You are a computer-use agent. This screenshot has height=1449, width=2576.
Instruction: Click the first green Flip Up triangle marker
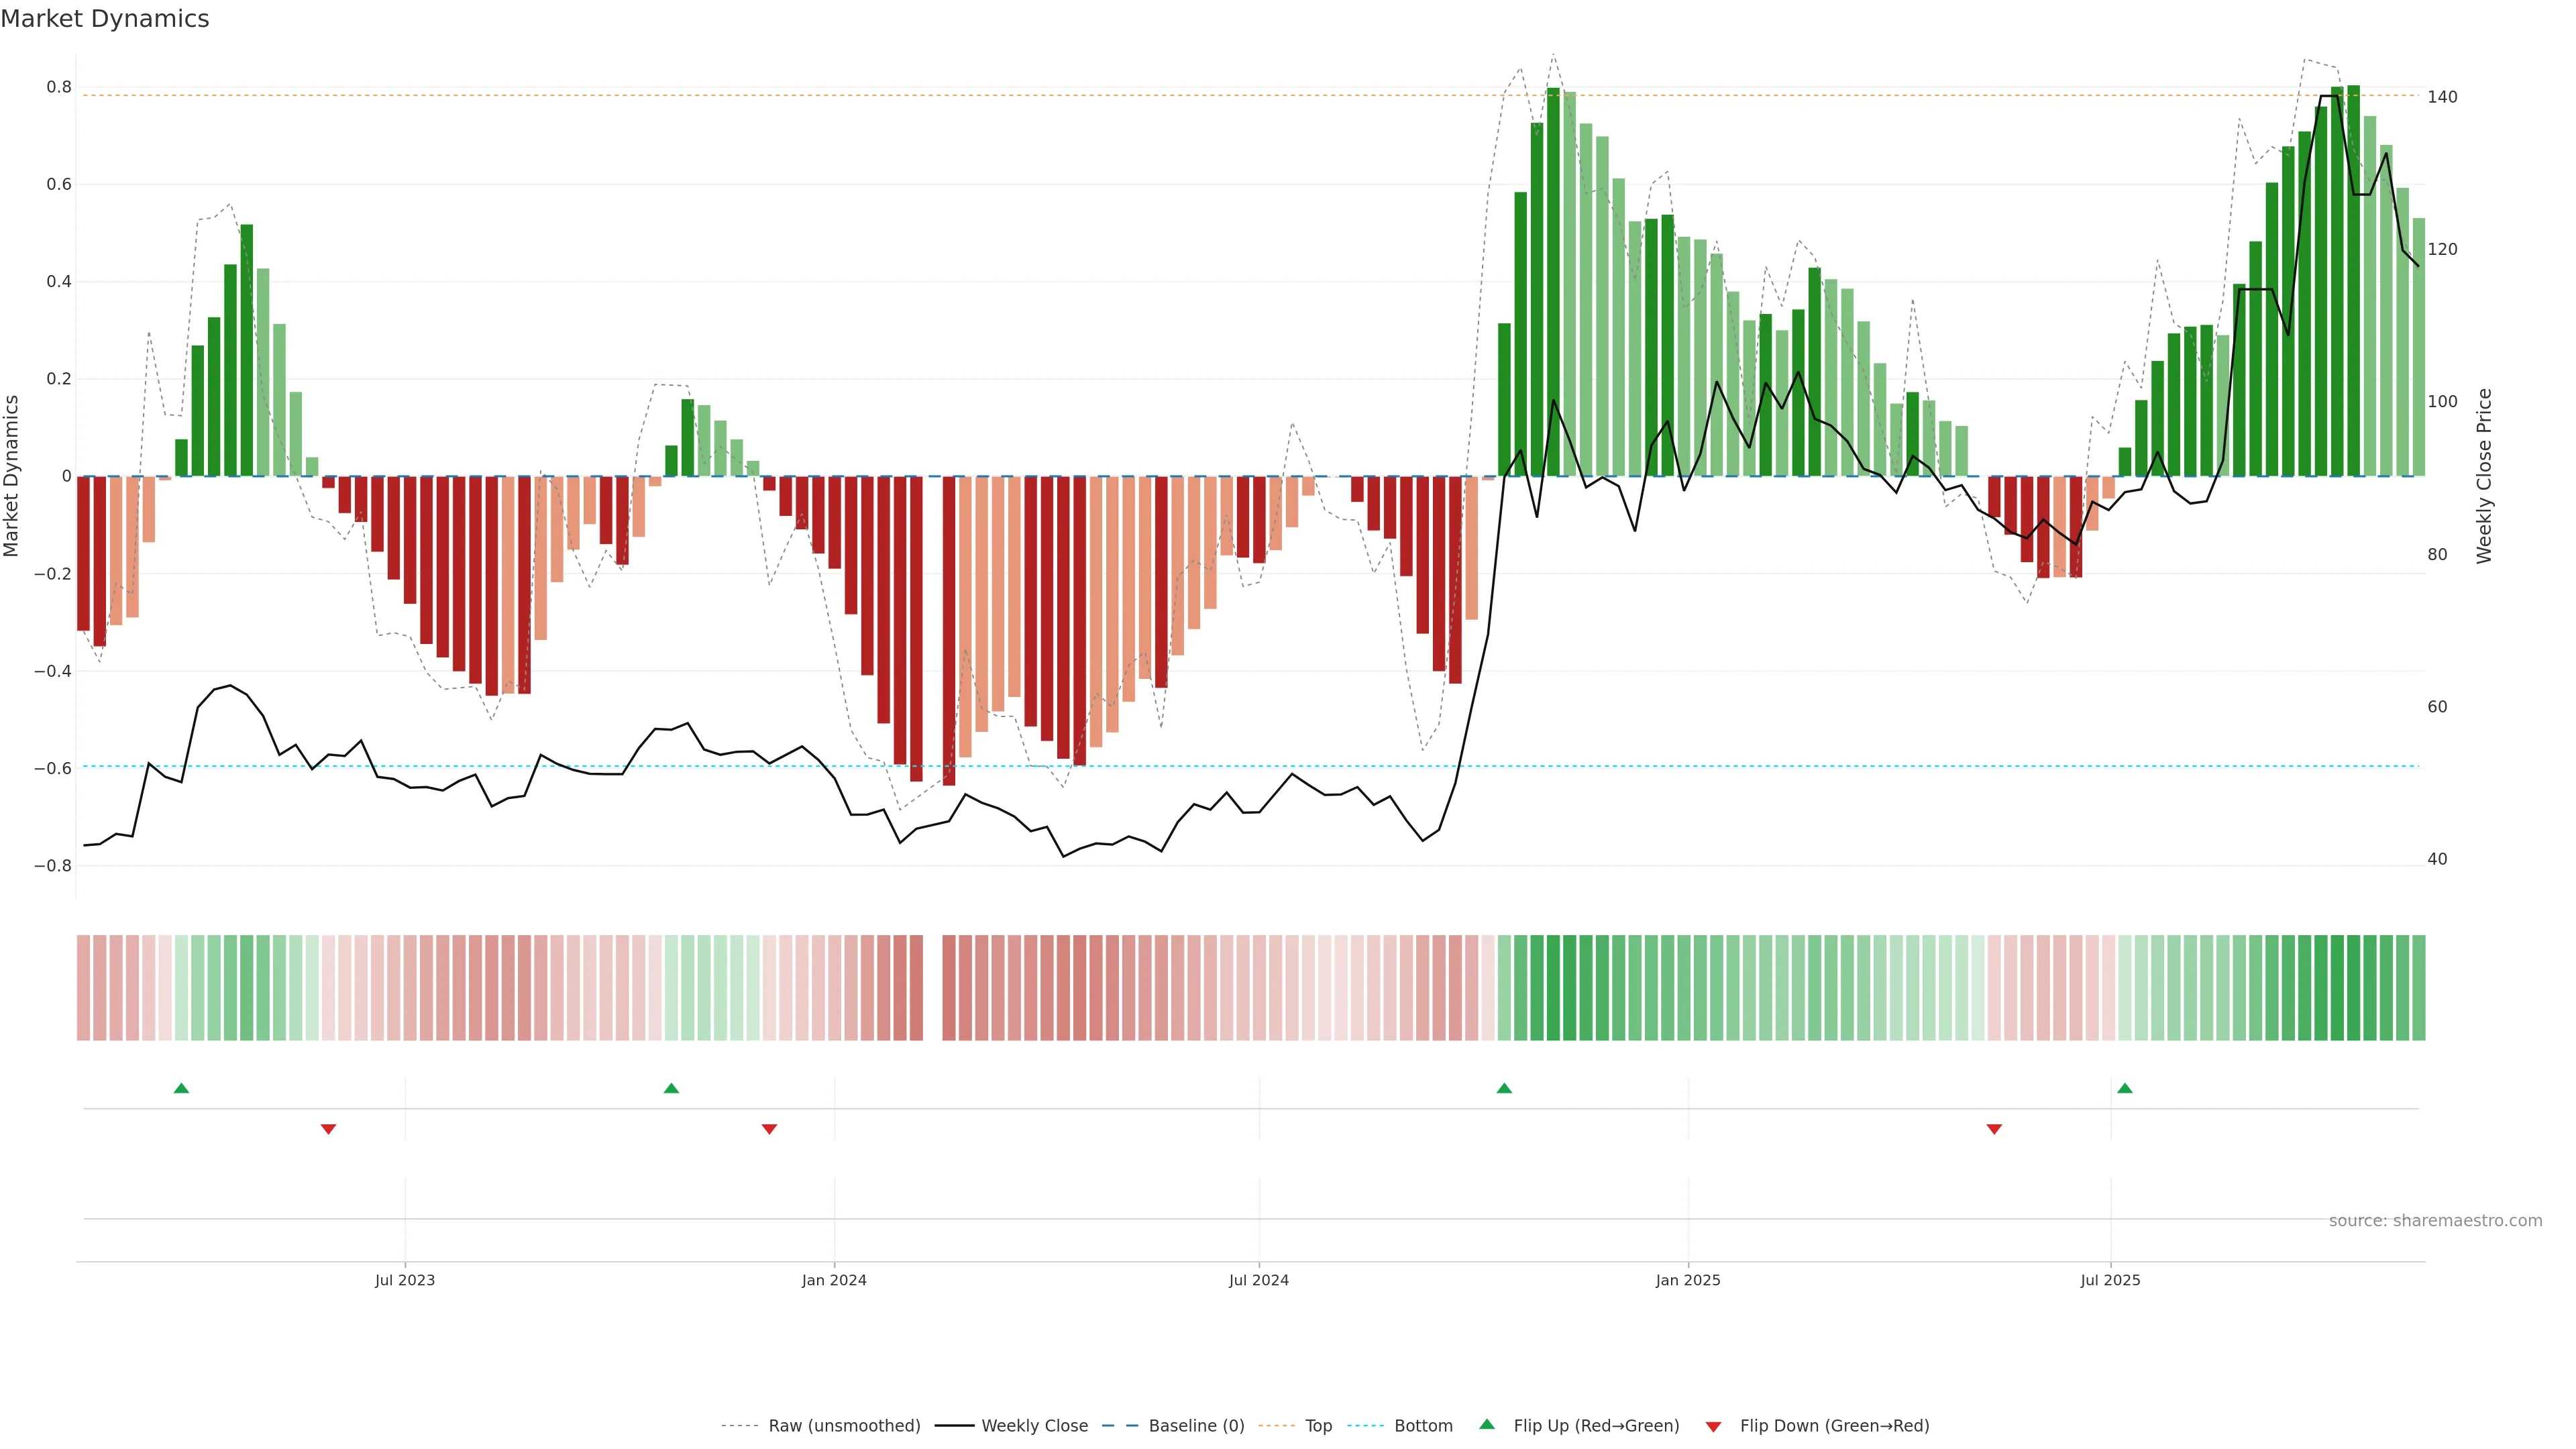181,1088
